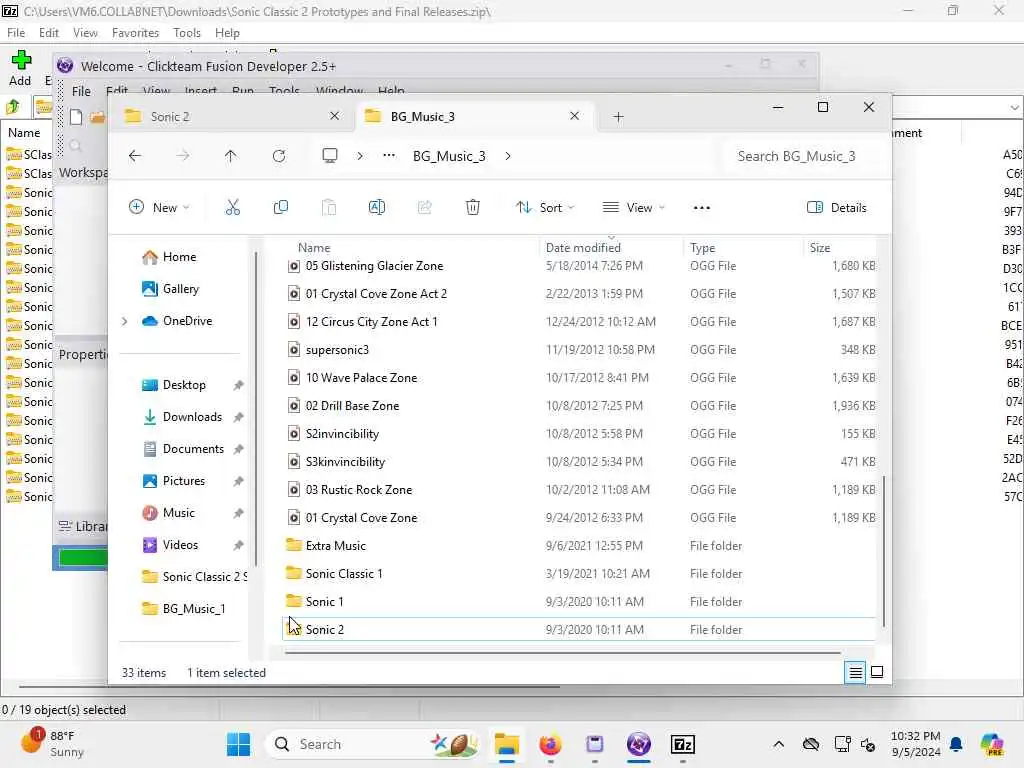Open the New dropdown in Explorer
Screen dimensions: 1024x768
[x=159, y=208]
